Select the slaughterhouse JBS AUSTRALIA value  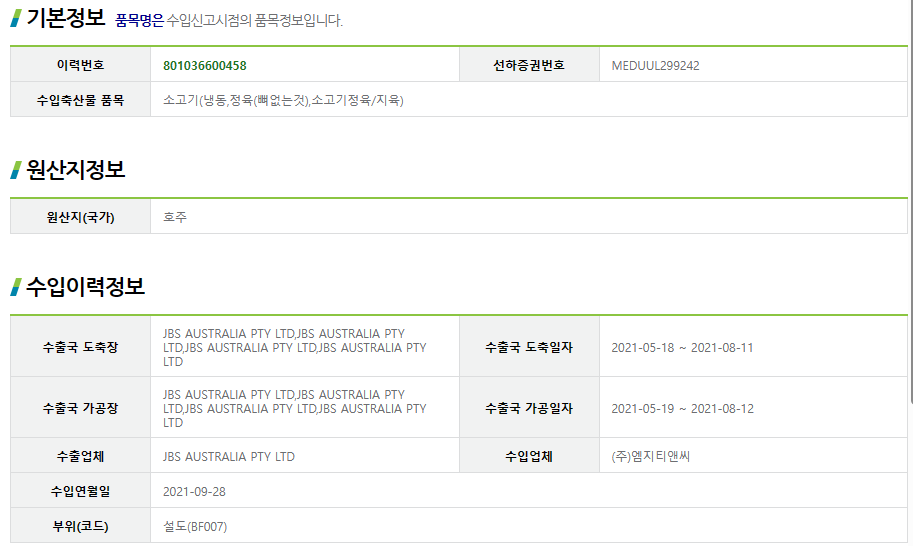pyautogui.click(x=295, y=348)
